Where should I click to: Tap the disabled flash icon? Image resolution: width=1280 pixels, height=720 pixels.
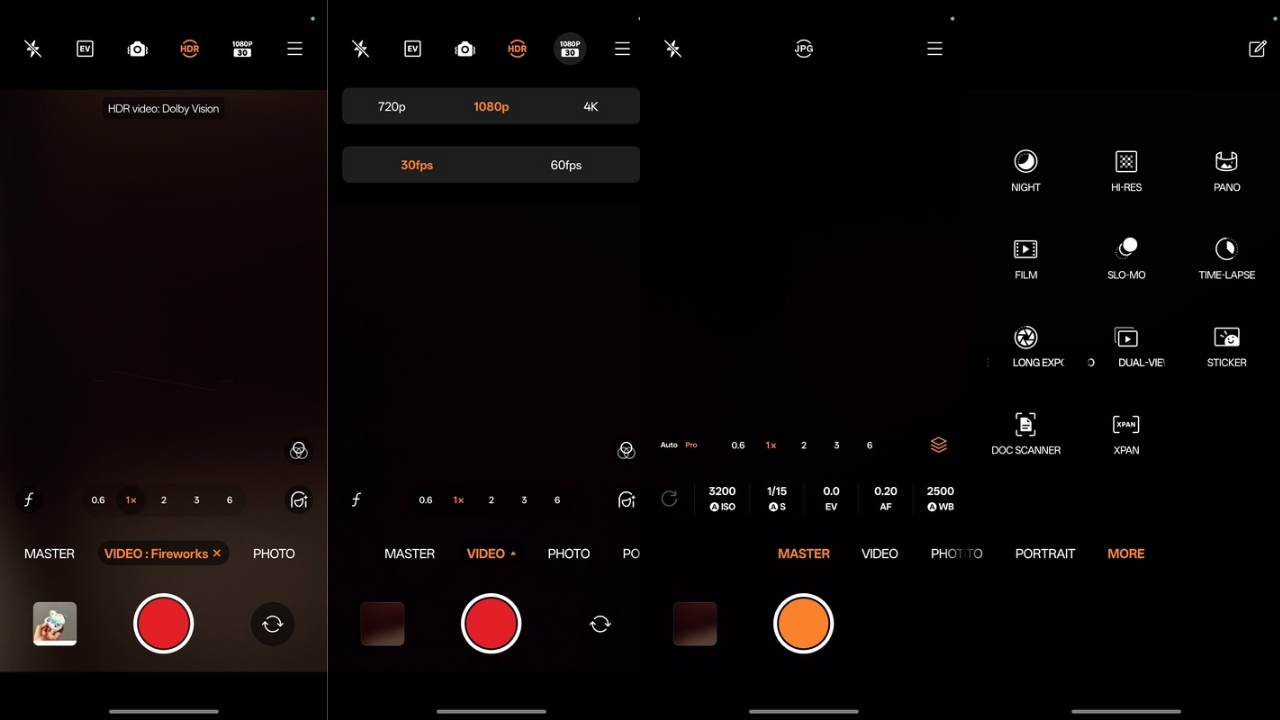pyautogui.click(x=33, y=48)
